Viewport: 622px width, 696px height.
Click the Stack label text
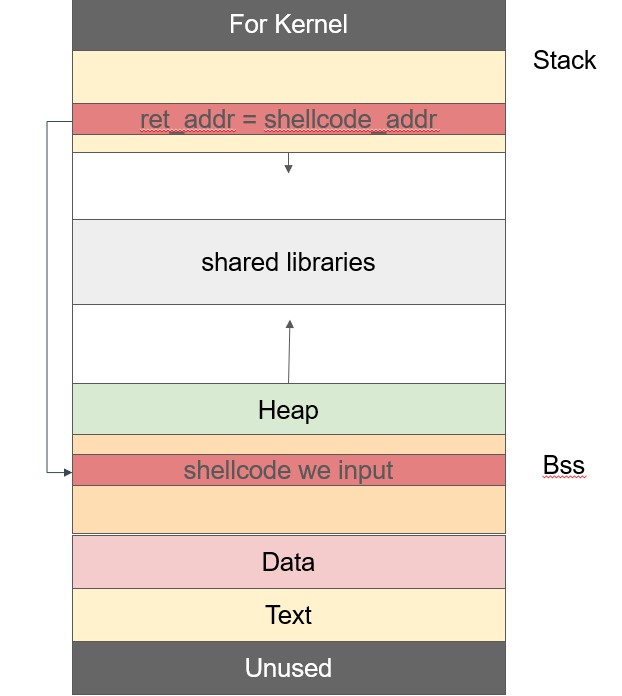coord(564,60)
